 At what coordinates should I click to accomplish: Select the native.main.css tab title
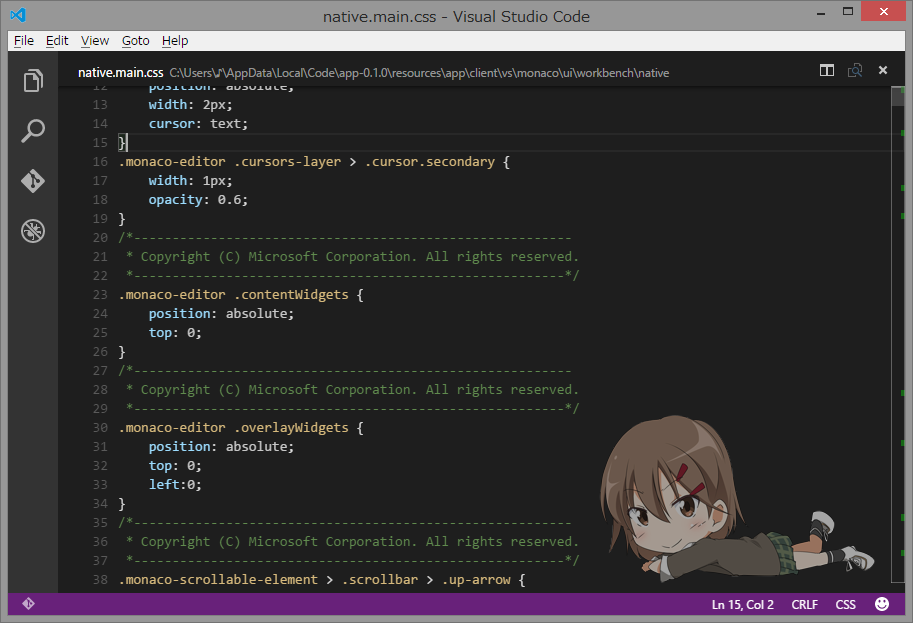coord(121,73)
